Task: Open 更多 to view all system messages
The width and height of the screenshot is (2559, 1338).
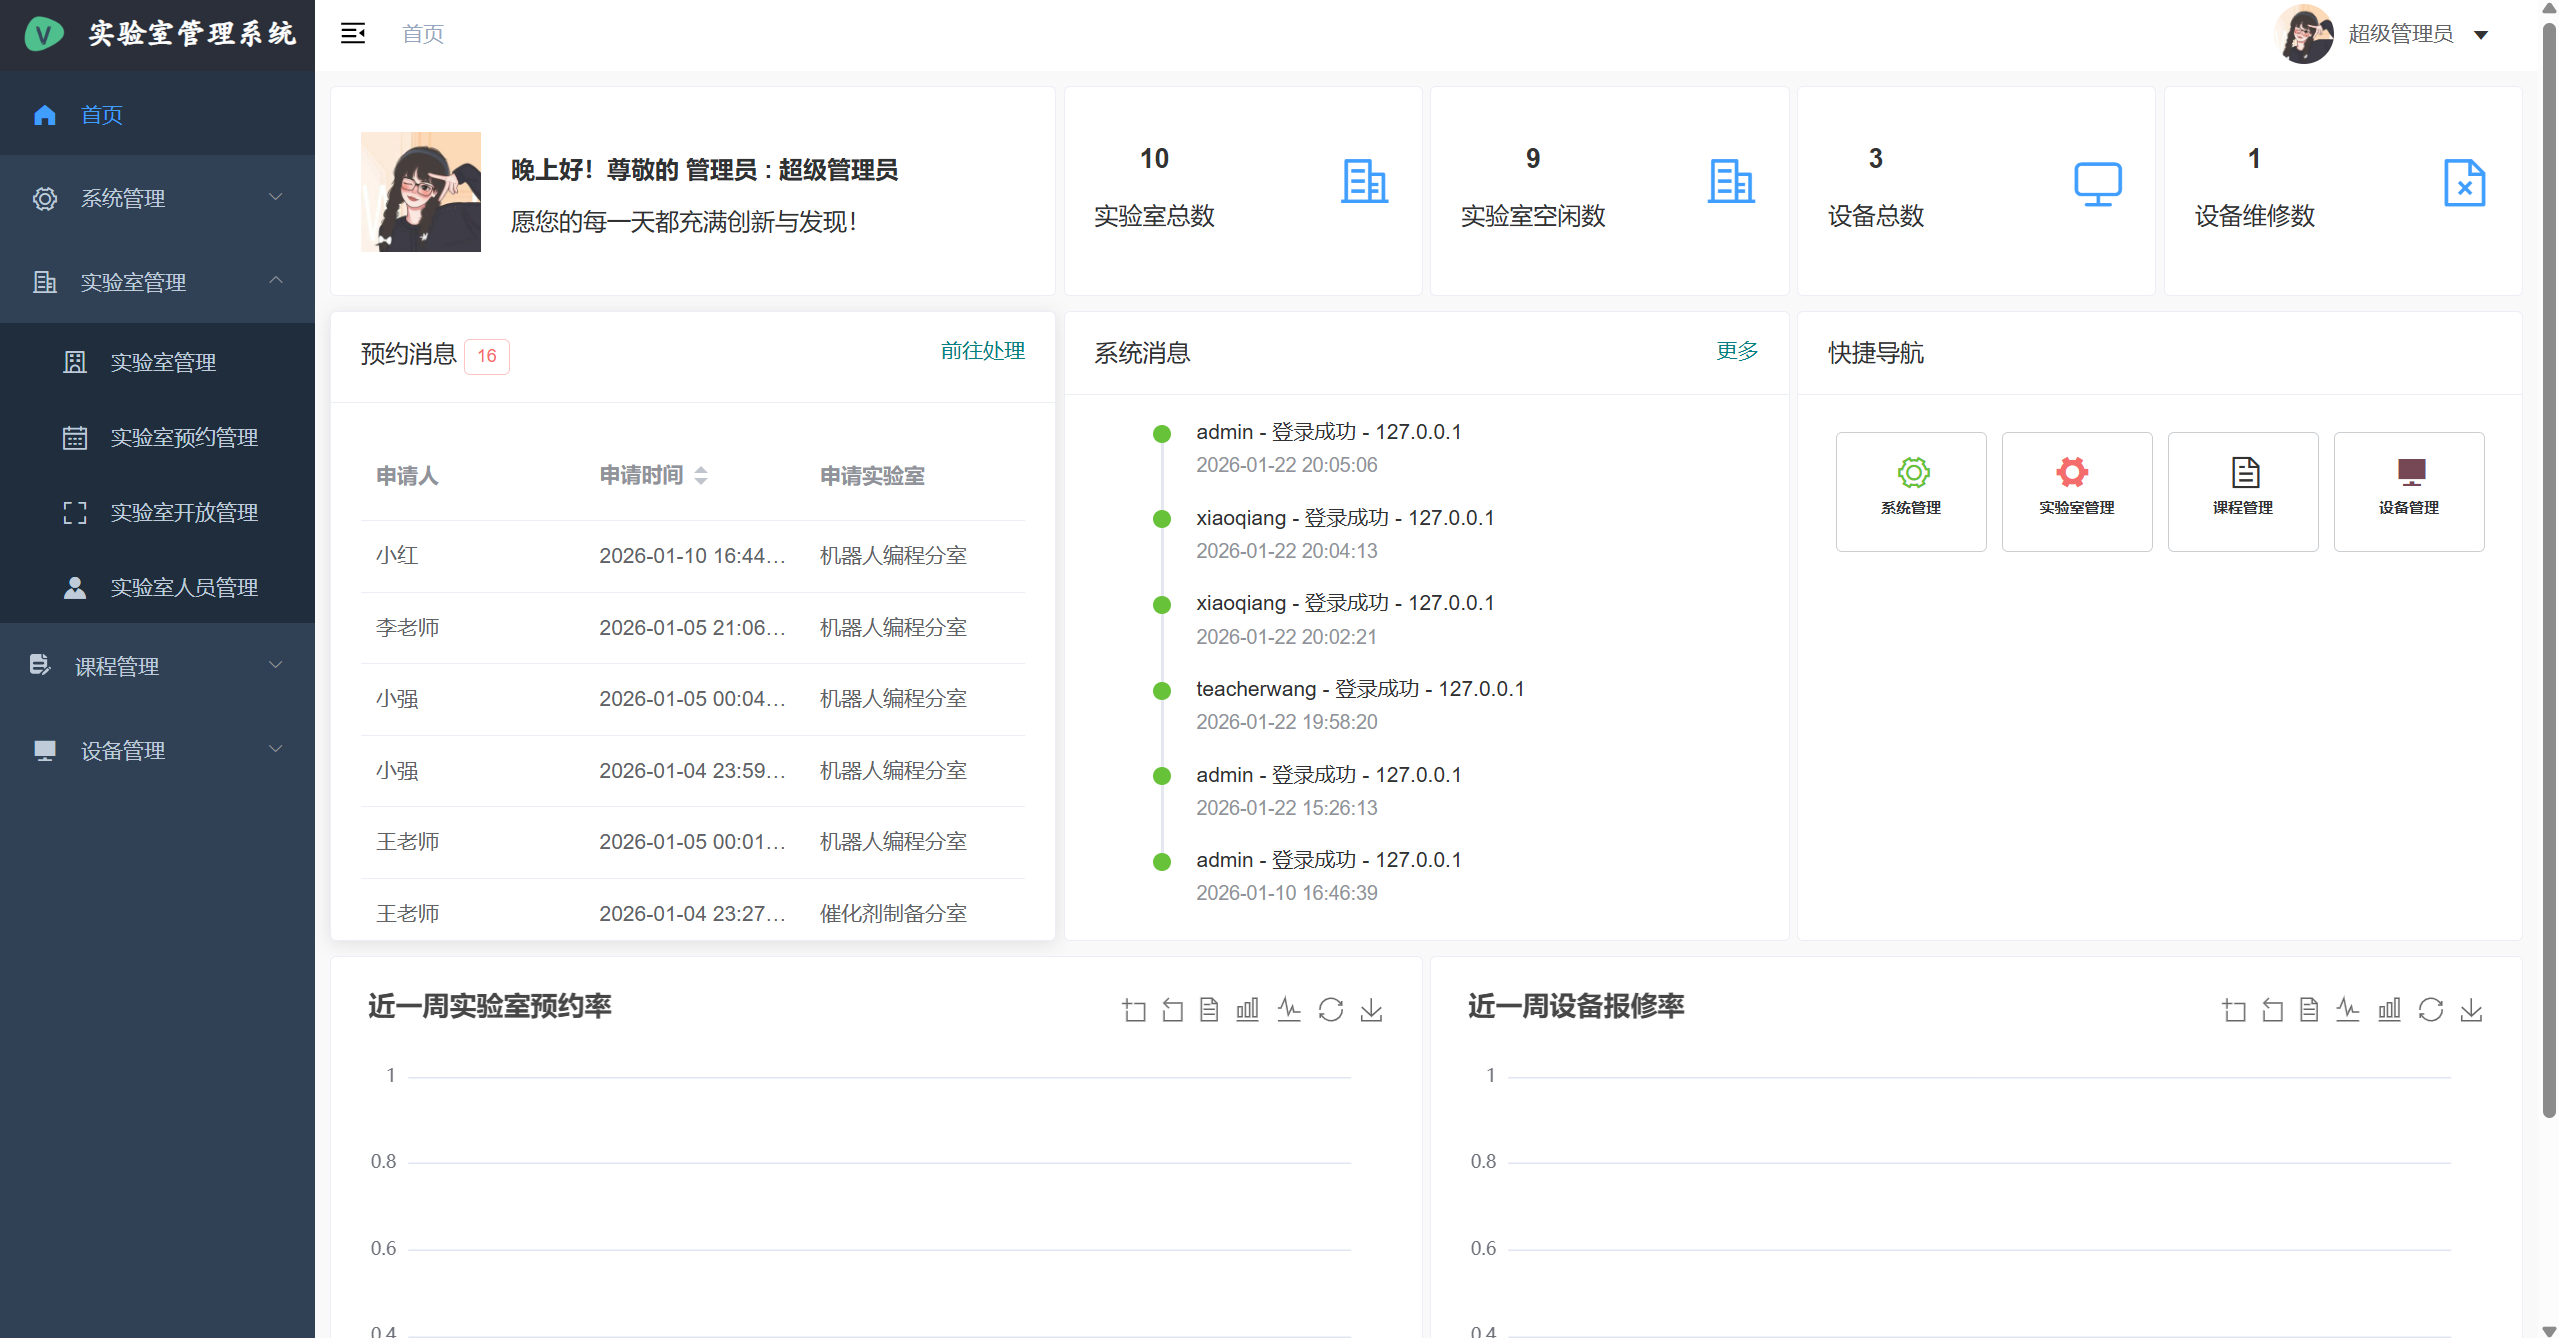Action: (x=1736, y=351)
